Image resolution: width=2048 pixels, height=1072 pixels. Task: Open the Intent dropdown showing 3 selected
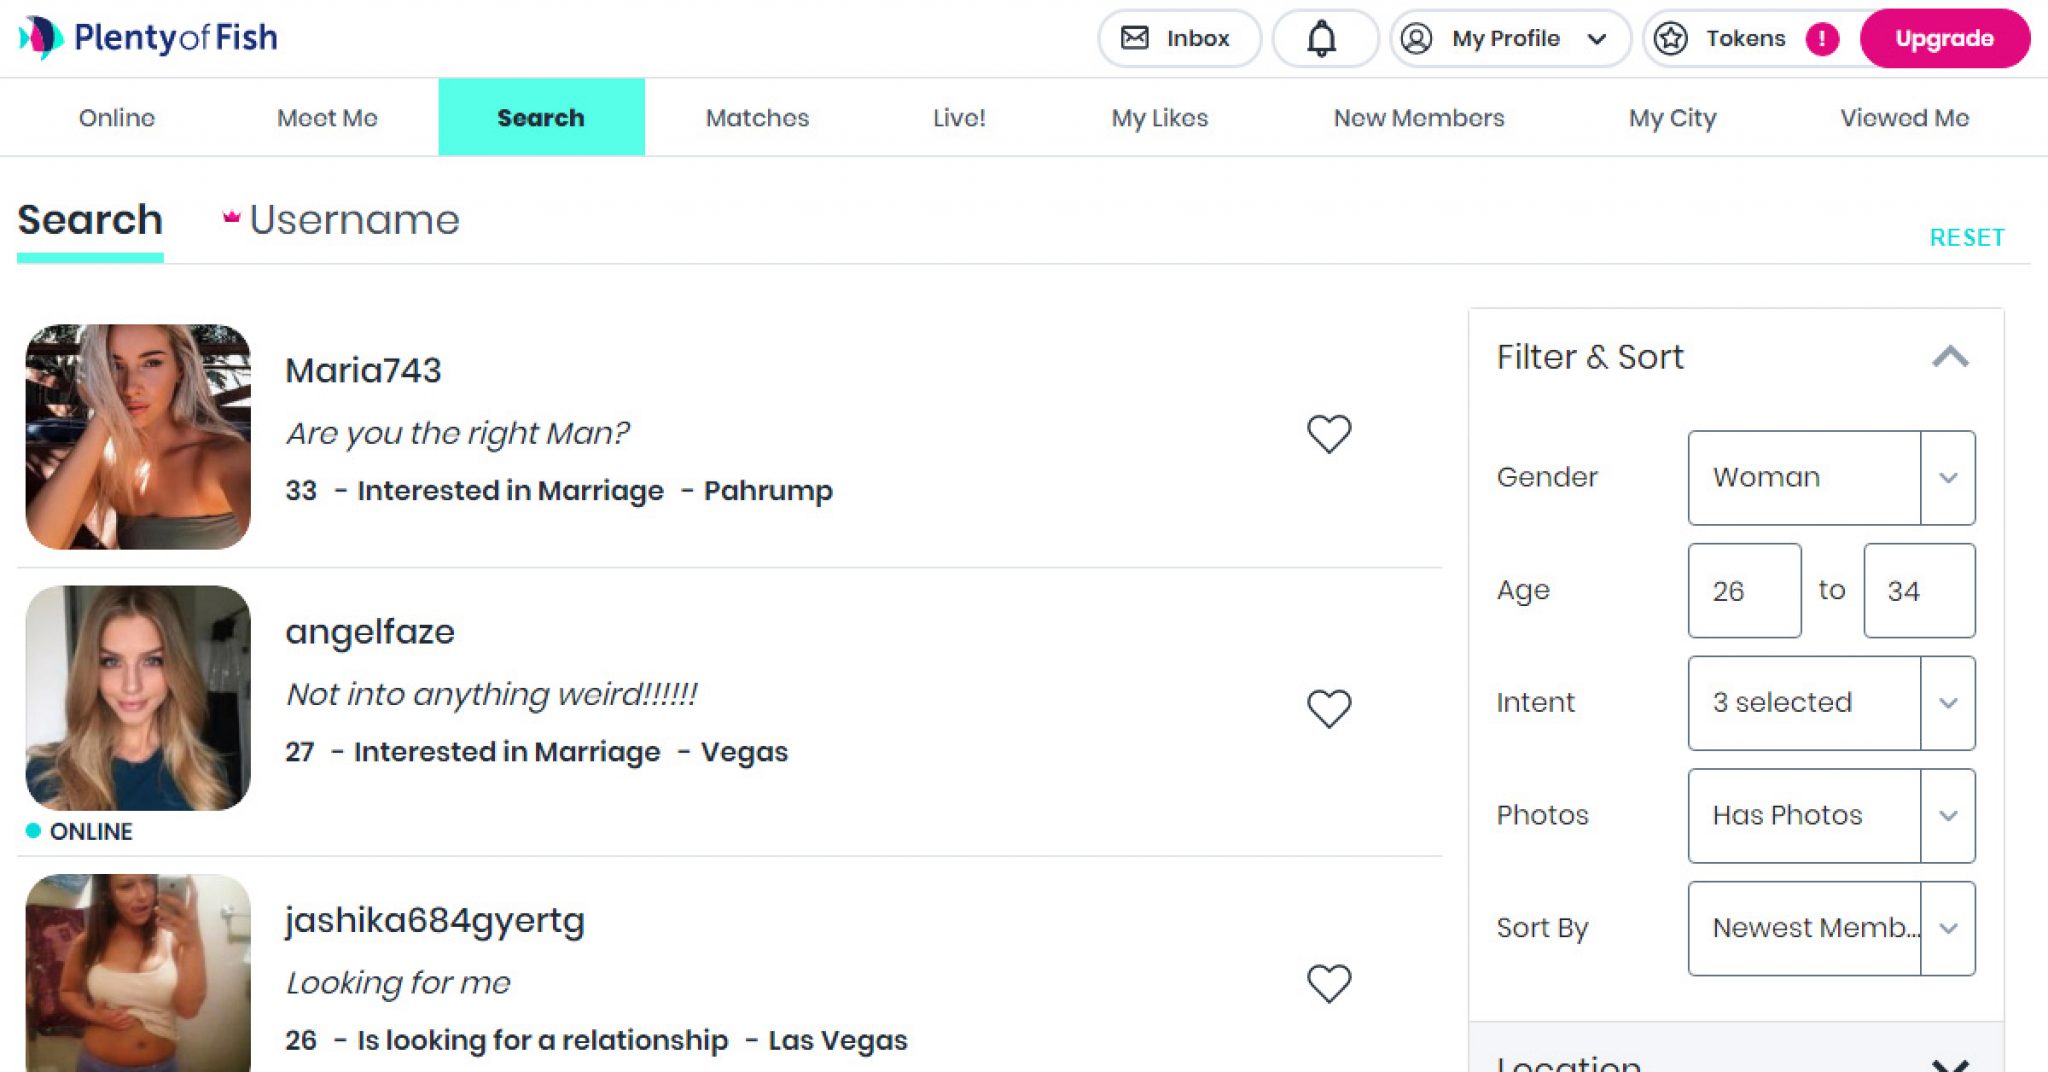click(x=1830, y=703)
